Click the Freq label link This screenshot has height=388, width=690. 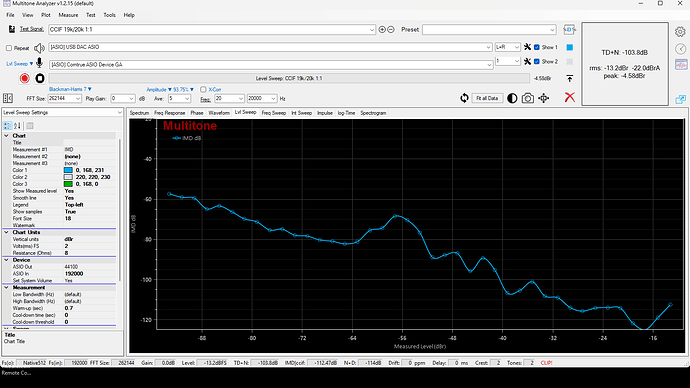pos(205,99)
